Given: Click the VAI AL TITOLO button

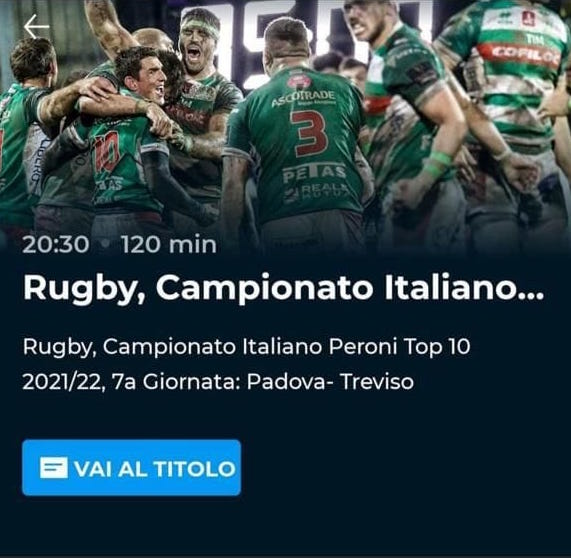Looking at the screenshot, I should click(131, 468).
